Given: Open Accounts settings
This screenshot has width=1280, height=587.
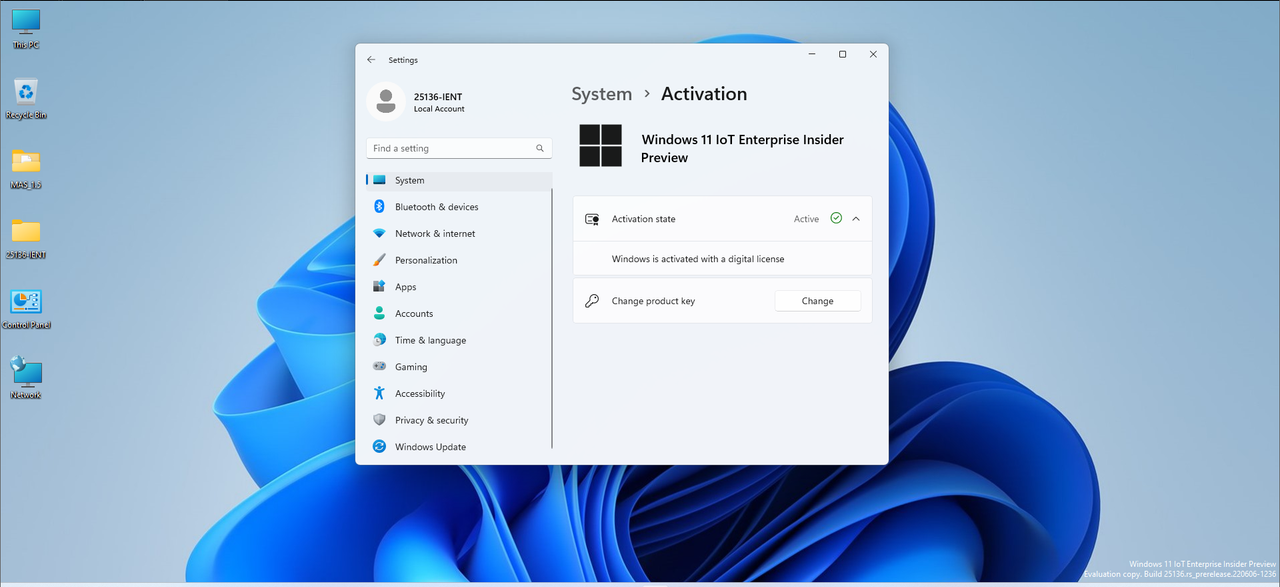Looking at the screenshot, I should tap(459, 314).
